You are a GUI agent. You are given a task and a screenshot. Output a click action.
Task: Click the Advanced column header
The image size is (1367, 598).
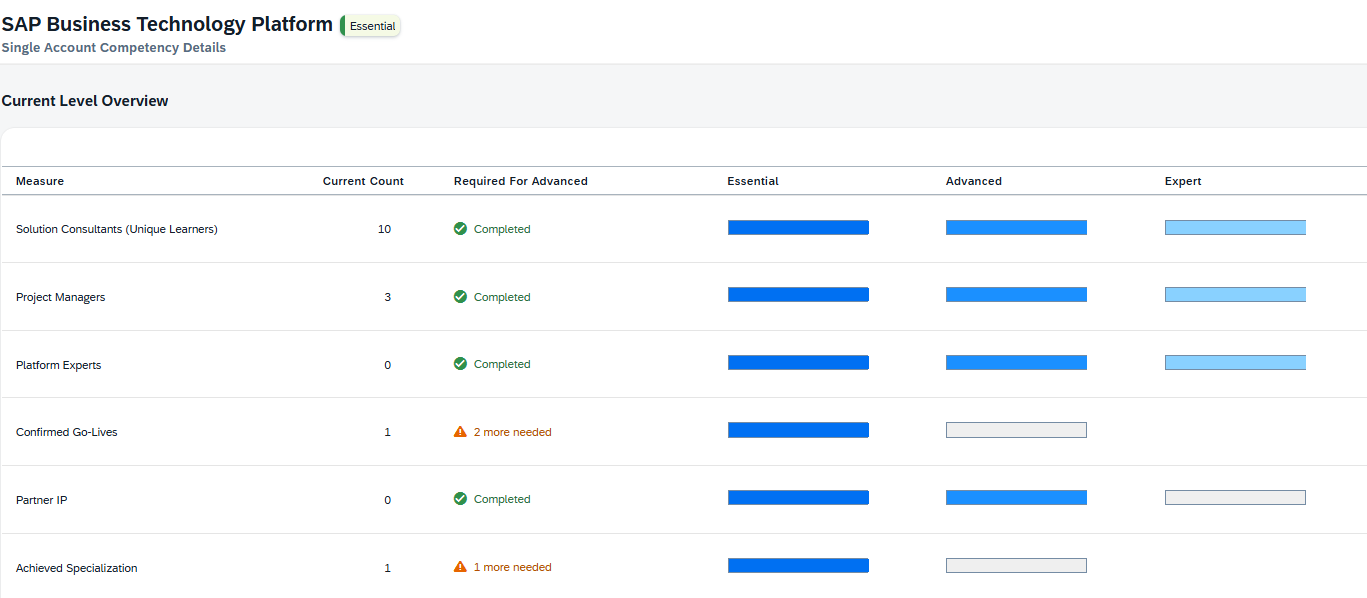(973, 181)
